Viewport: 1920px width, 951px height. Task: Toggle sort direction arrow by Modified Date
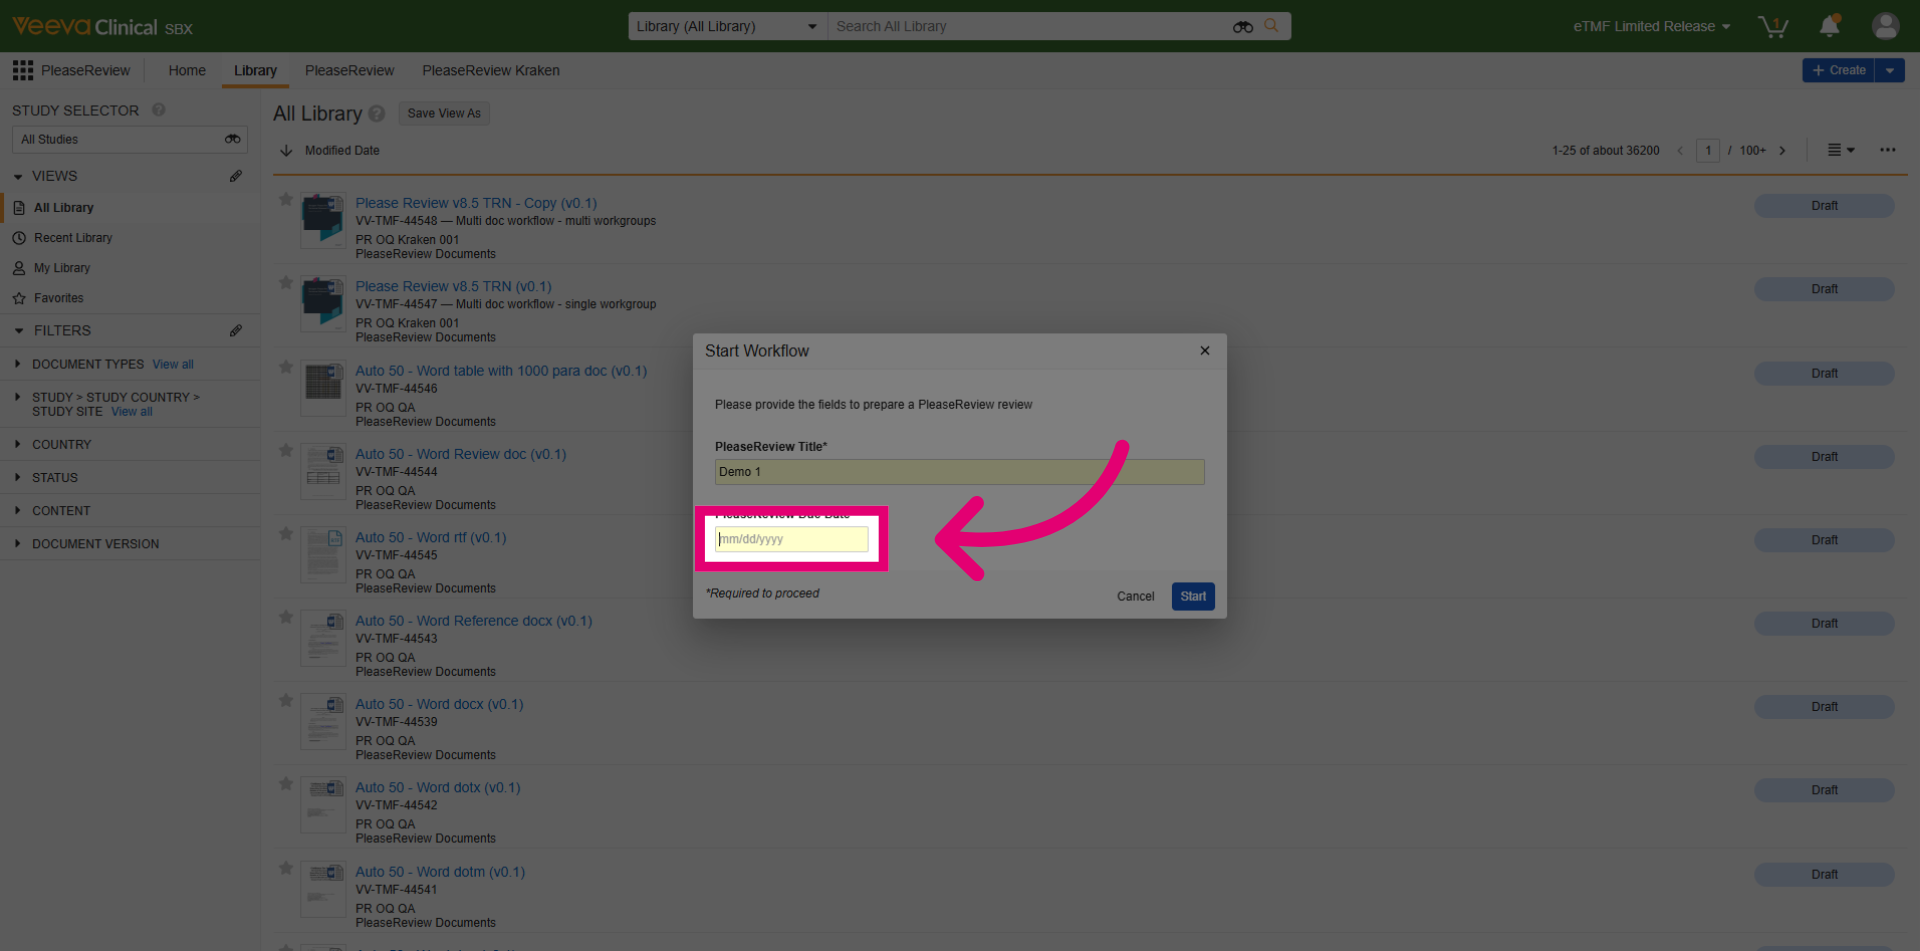(x=286, y=150)
